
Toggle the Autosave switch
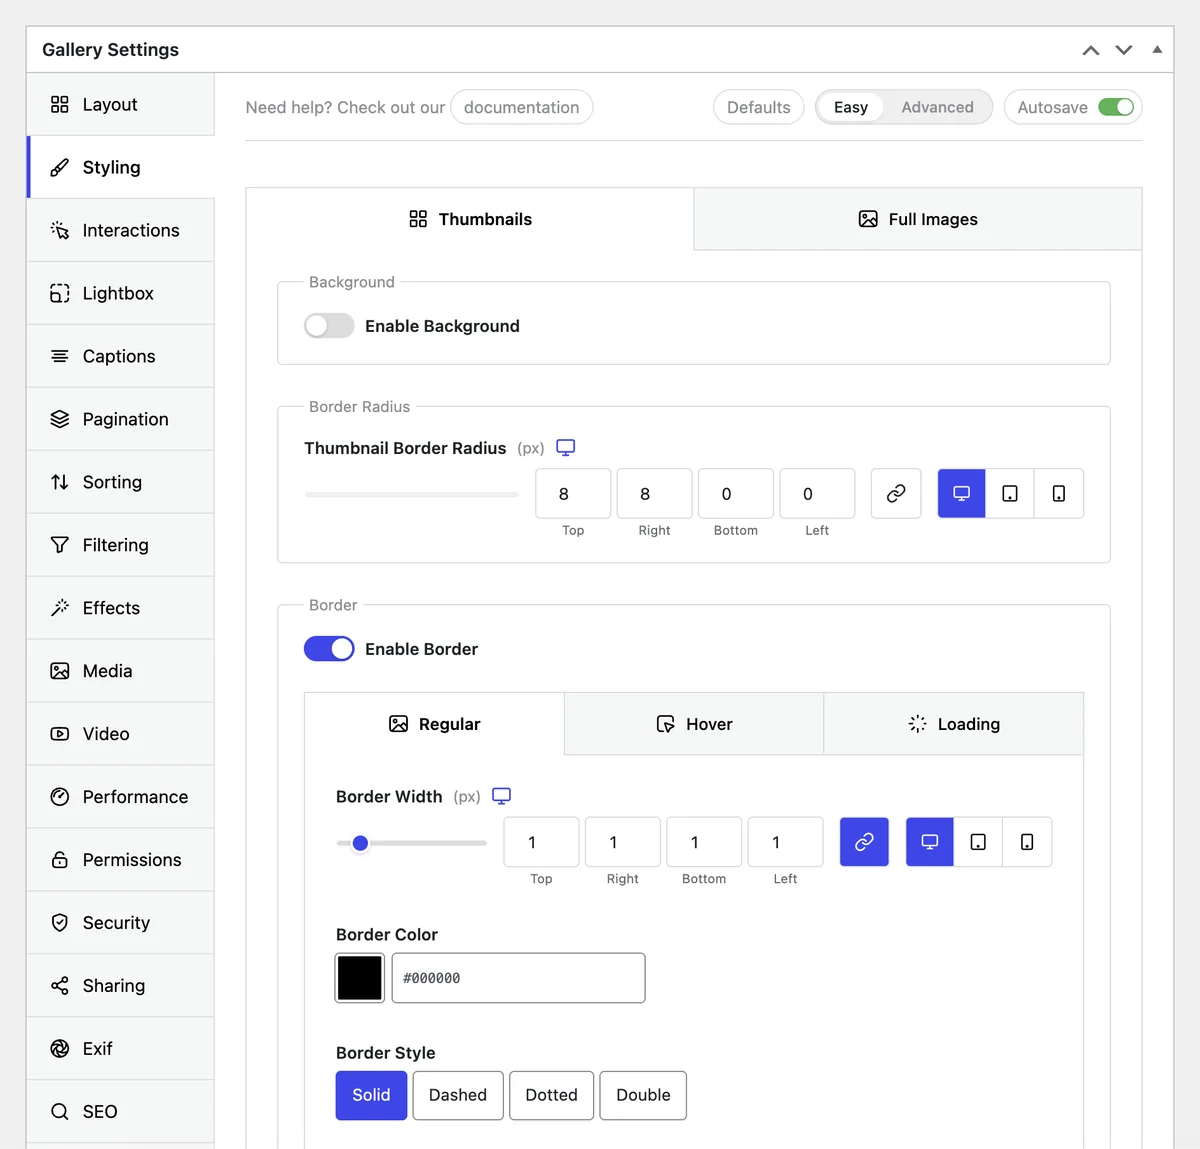point(1116,107)
